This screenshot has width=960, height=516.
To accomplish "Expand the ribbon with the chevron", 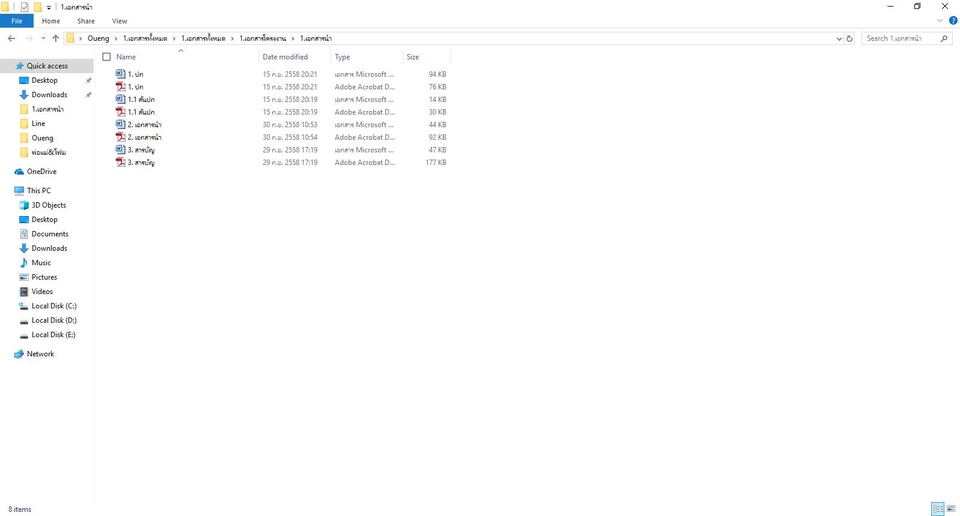I will (x=940, y=21).
